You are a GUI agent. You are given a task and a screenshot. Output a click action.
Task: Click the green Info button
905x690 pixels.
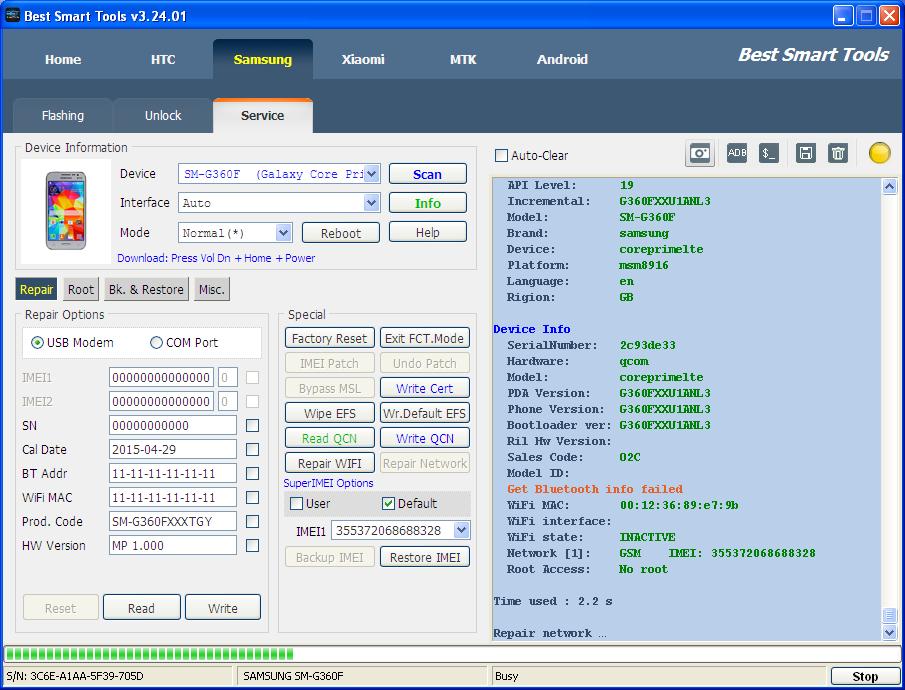pyautogui.click(x=428, y=203)
